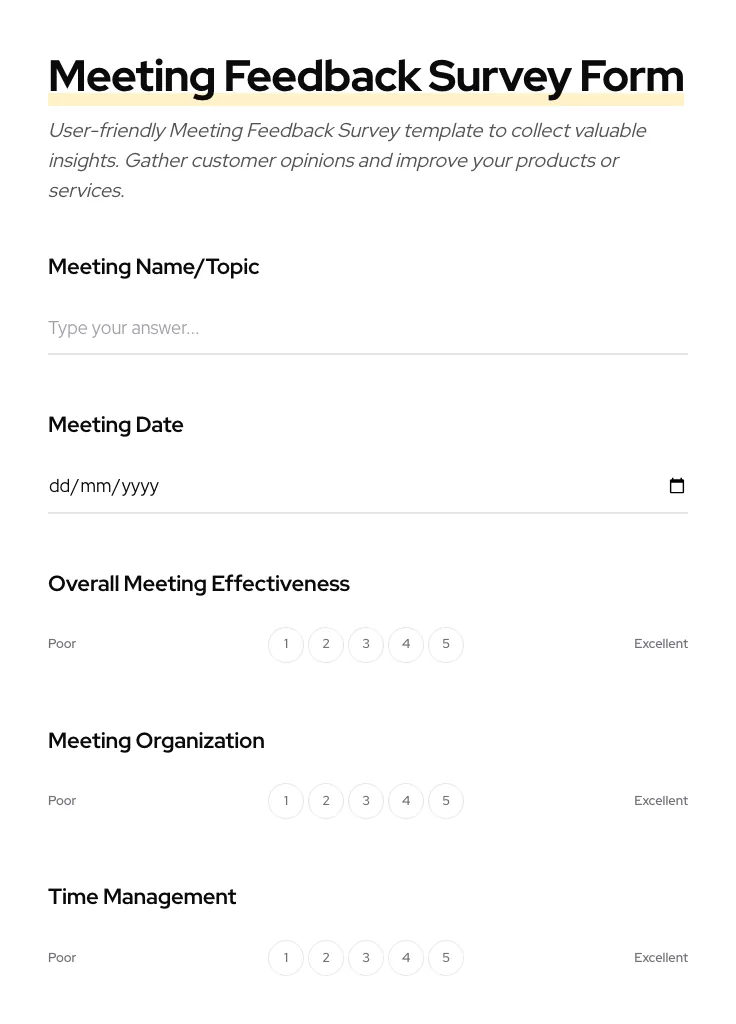The height and width of the screenshot is (1024, 736).
Task: Select rating 4 for Overall Meeting Effectiveness
Action: click(x=406, y=644)
